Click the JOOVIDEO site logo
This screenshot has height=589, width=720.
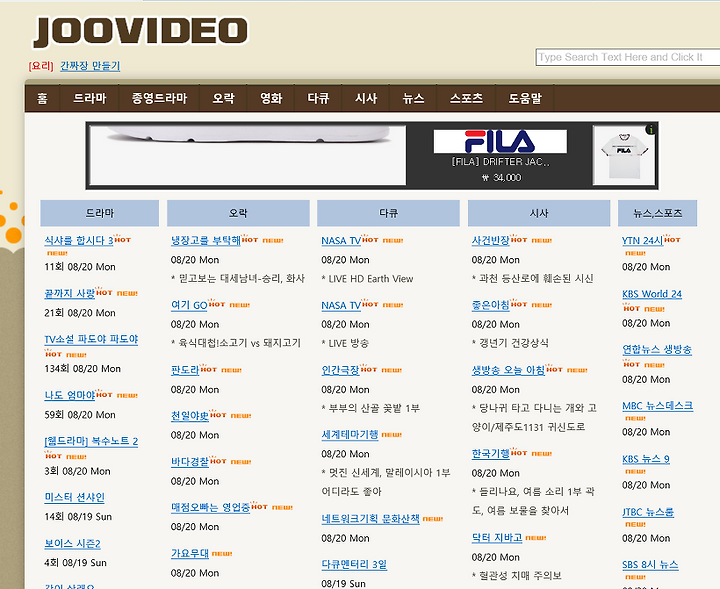[x=141, y=32]
